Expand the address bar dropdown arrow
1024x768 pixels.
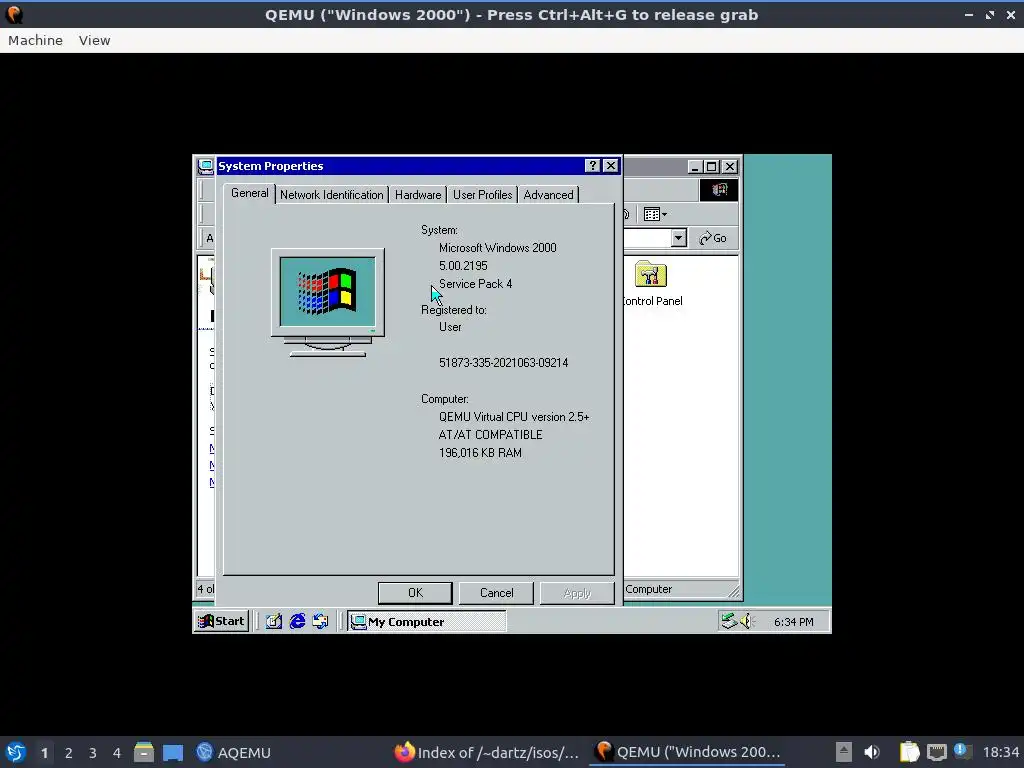pos(679,238)
